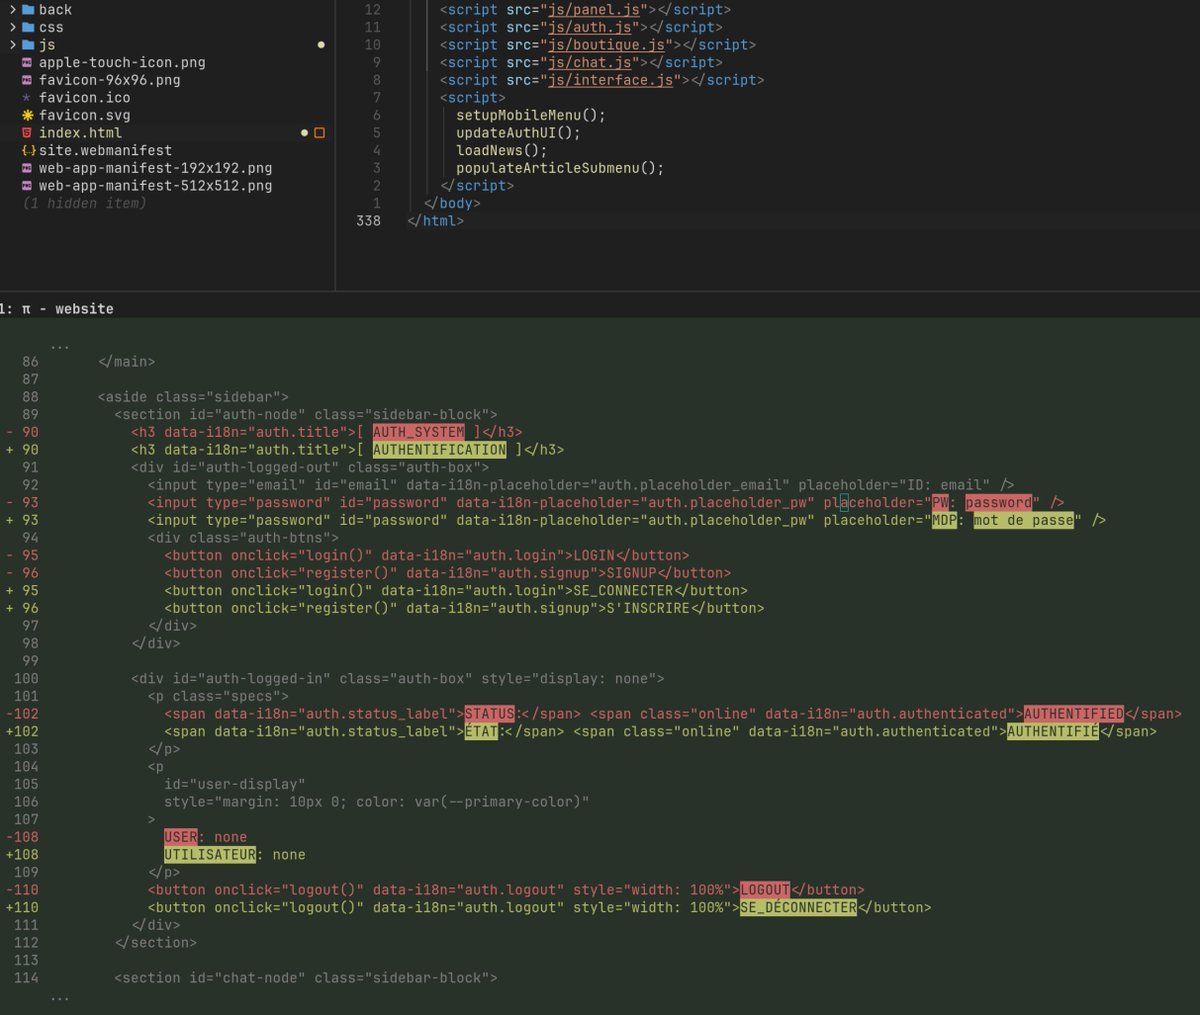Click the removed SIGNUP button line

(x=447, y=573)
